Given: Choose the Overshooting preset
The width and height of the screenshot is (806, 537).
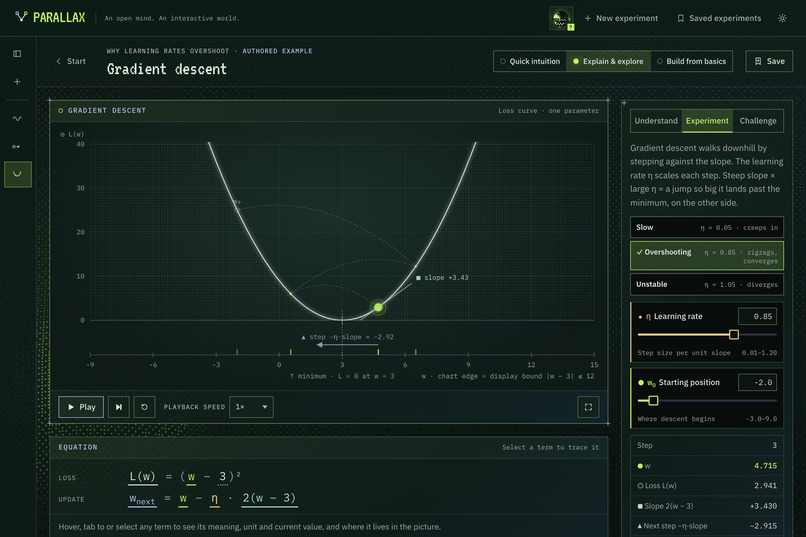Looking at the screenshot, I should [x=707, y=256].
